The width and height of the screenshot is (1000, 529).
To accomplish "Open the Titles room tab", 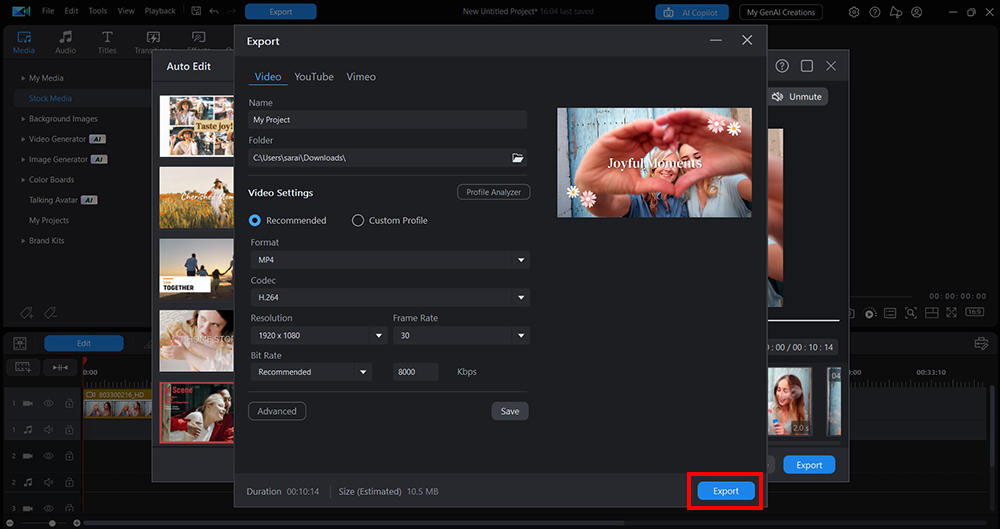I will pos(107,42).
